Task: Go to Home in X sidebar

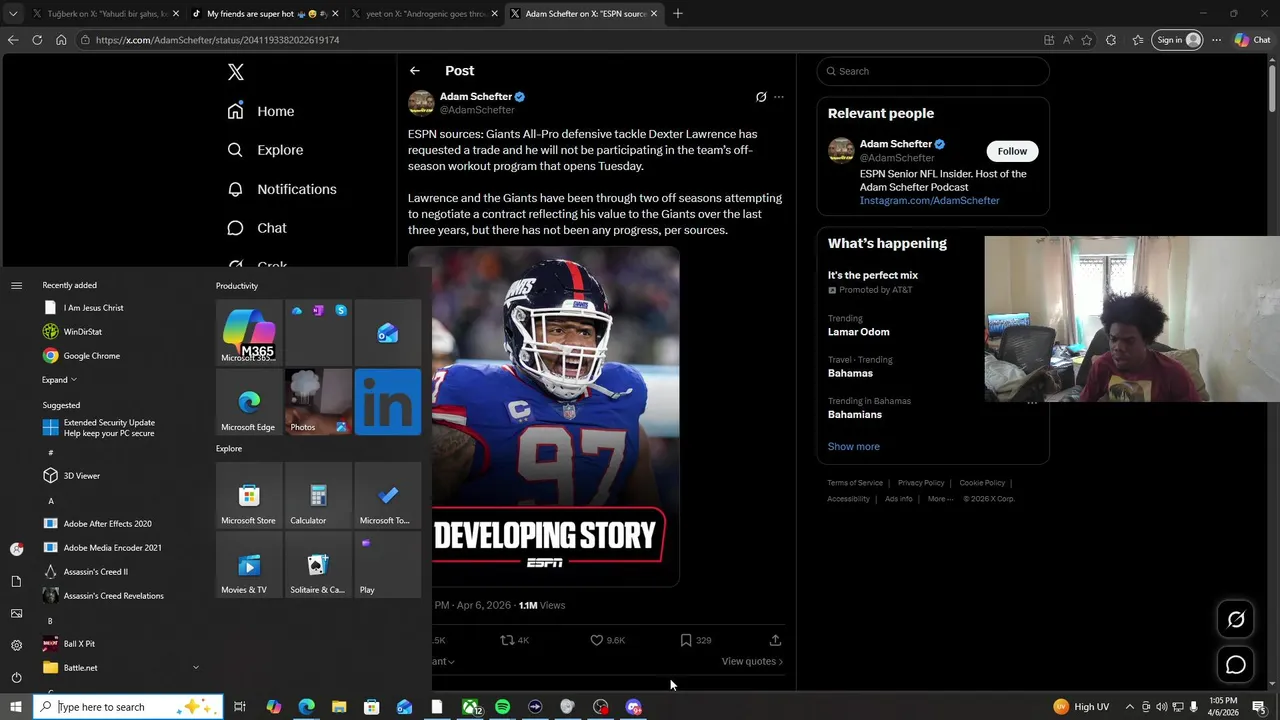Action: coord(261,111)
